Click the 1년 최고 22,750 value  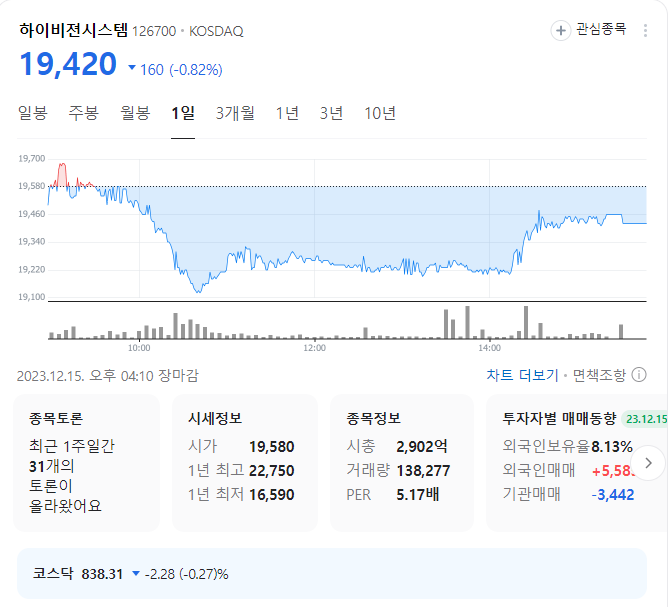click(x=271, y=470)
